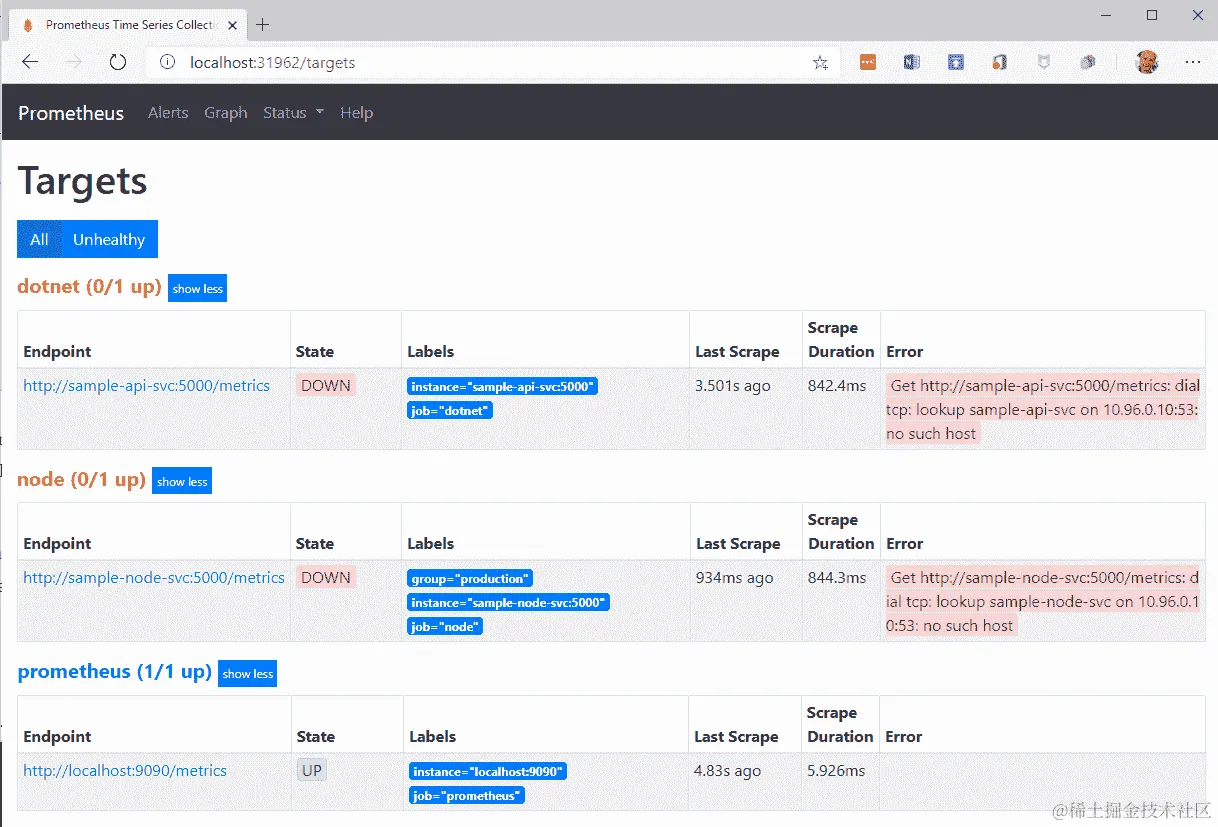Open the Graph page
This screenshot has height=827, width=1218.
click(226, 113)
